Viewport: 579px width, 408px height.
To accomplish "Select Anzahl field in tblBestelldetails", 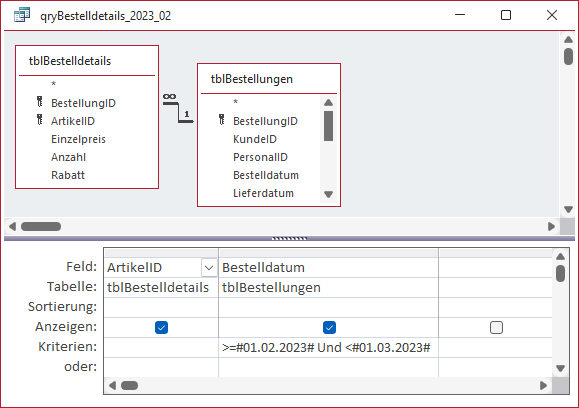I will point(68,157).
